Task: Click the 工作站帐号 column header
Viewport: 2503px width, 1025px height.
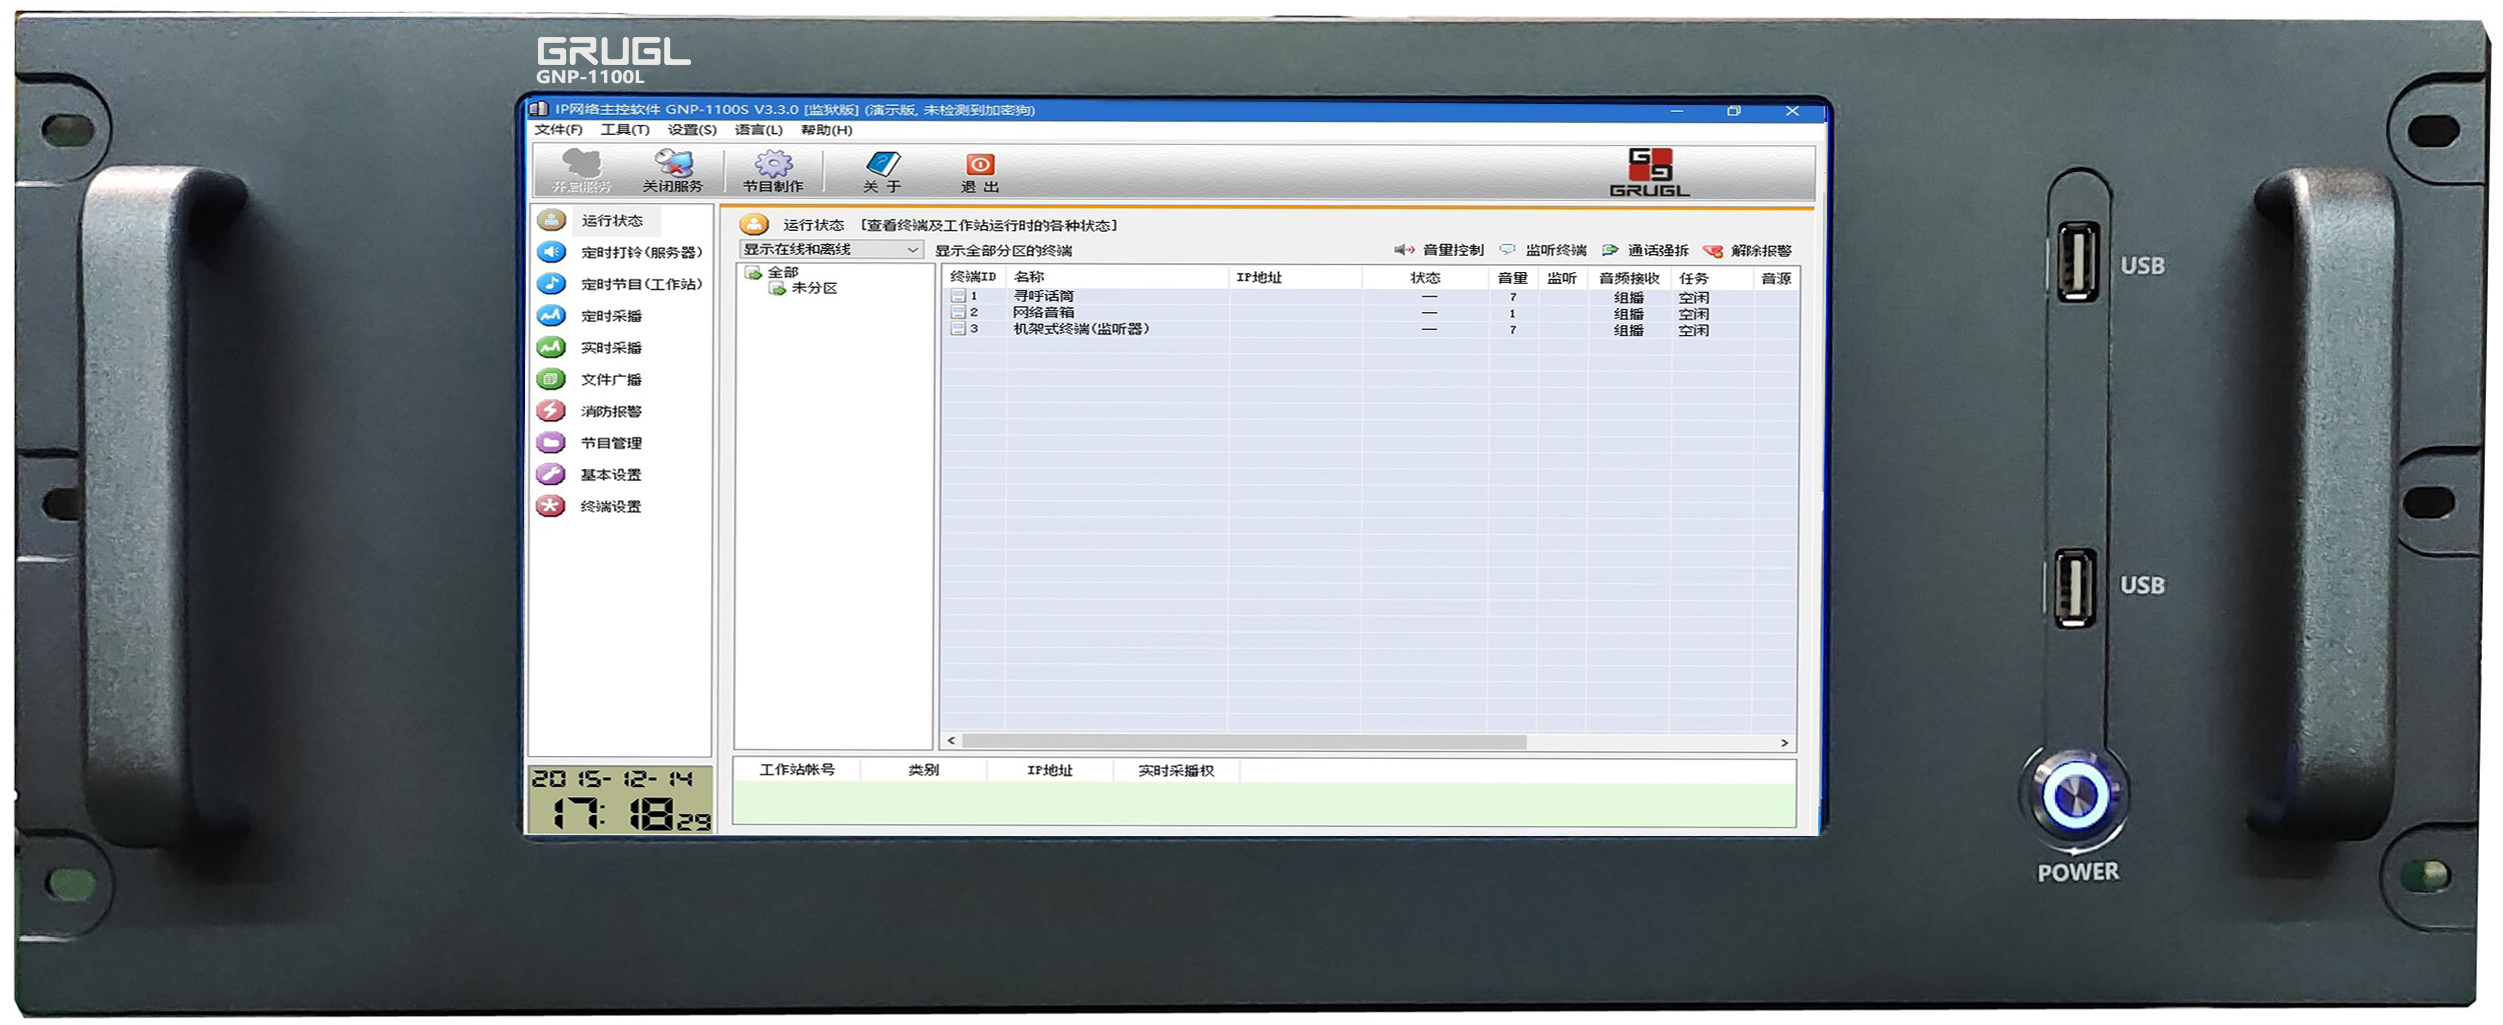Action: (x=797, y=770)
